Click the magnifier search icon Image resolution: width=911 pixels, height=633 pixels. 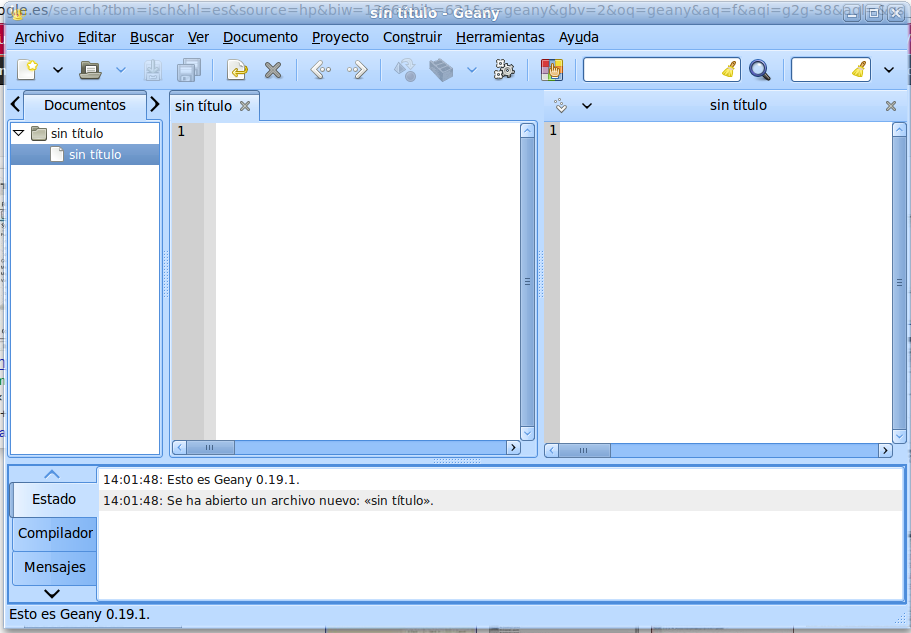[x=759, y=70]
